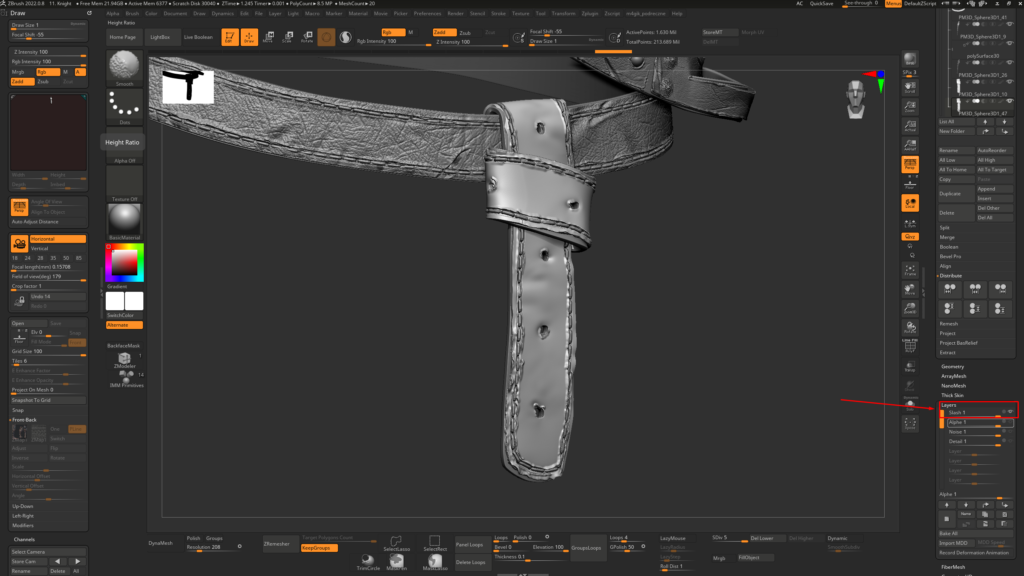Image resolution: width=1024 pixels, height=576 pixels.
Task: Expand the Thick Skin section
Action: (952, 395)
